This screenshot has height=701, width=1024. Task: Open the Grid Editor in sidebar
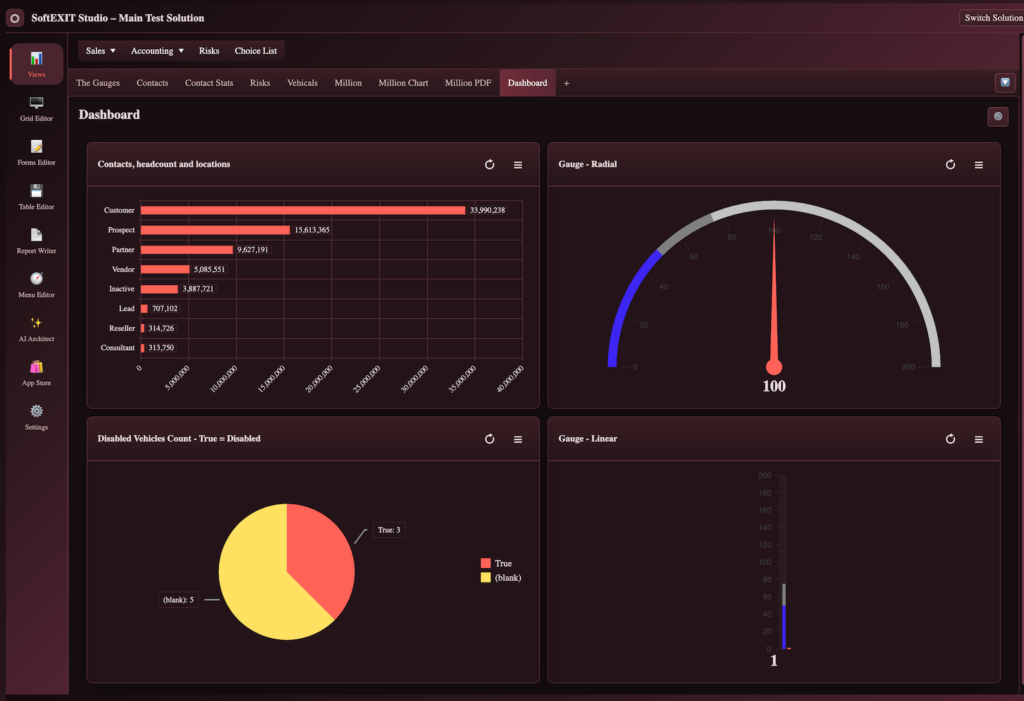[36, 108]
